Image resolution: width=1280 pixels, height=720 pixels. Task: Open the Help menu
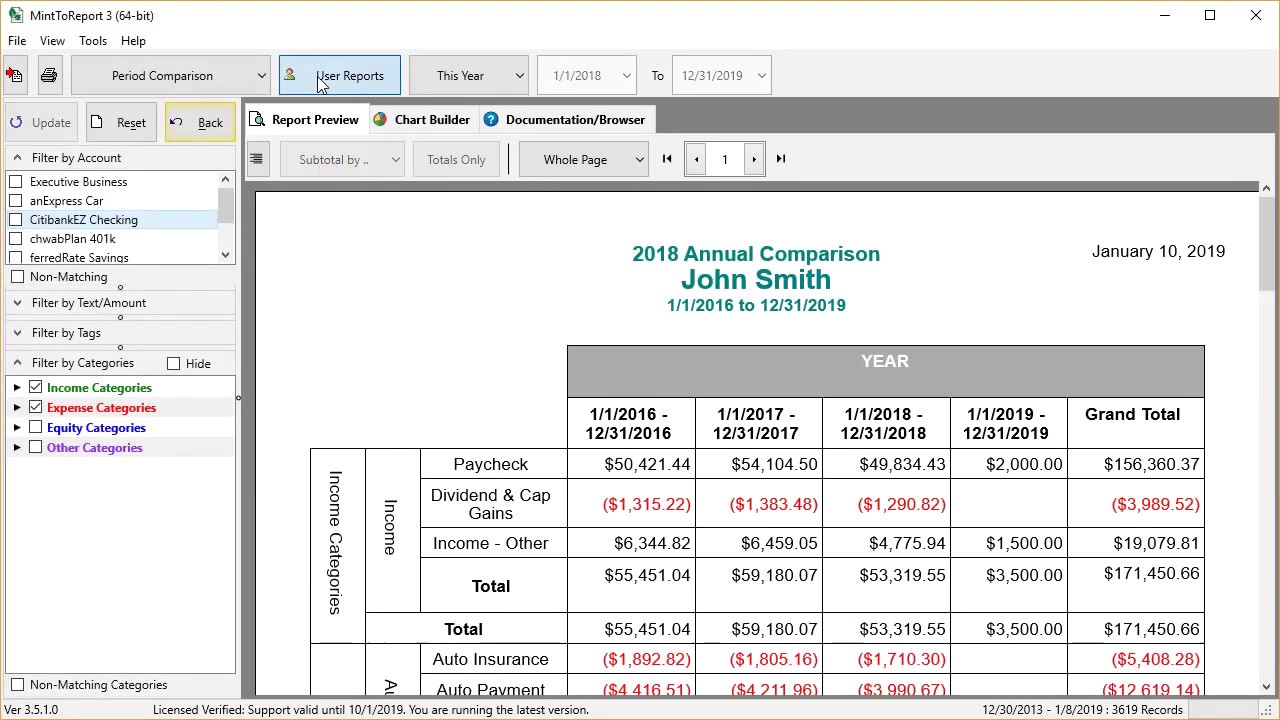coord(133,41)
